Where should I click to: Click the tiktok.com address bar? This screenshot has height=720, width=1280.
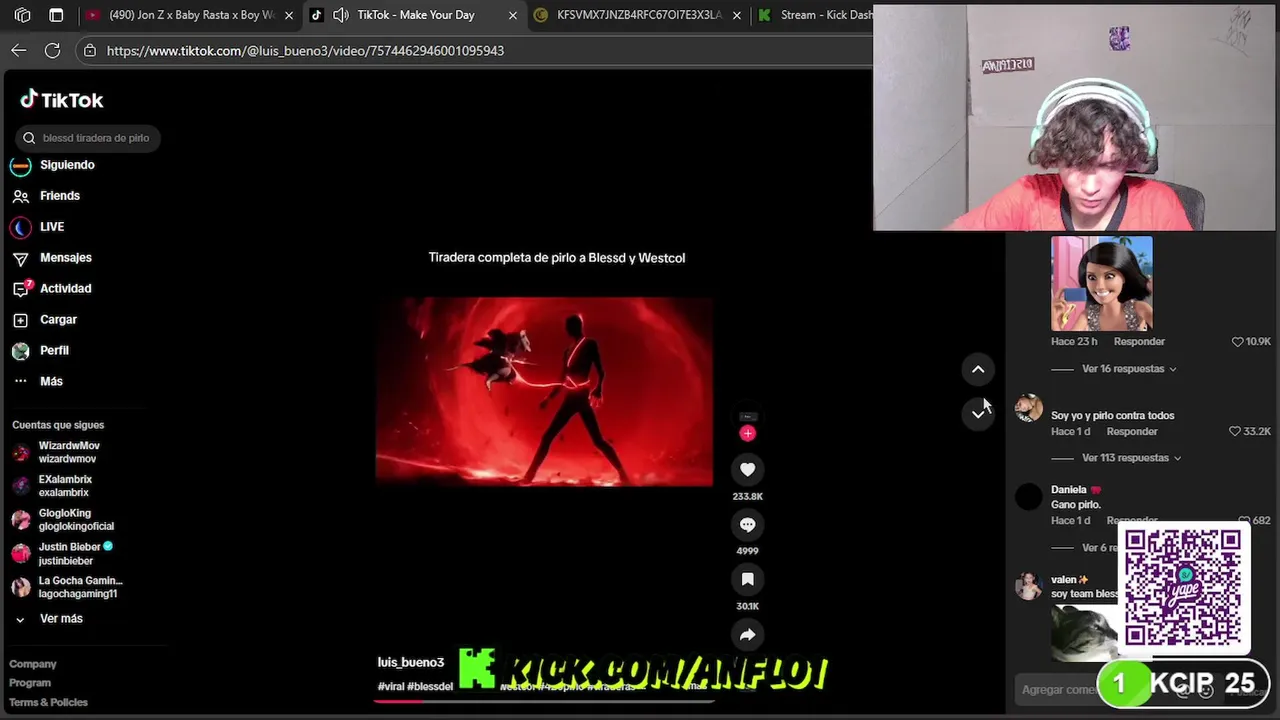coord(305,51)
